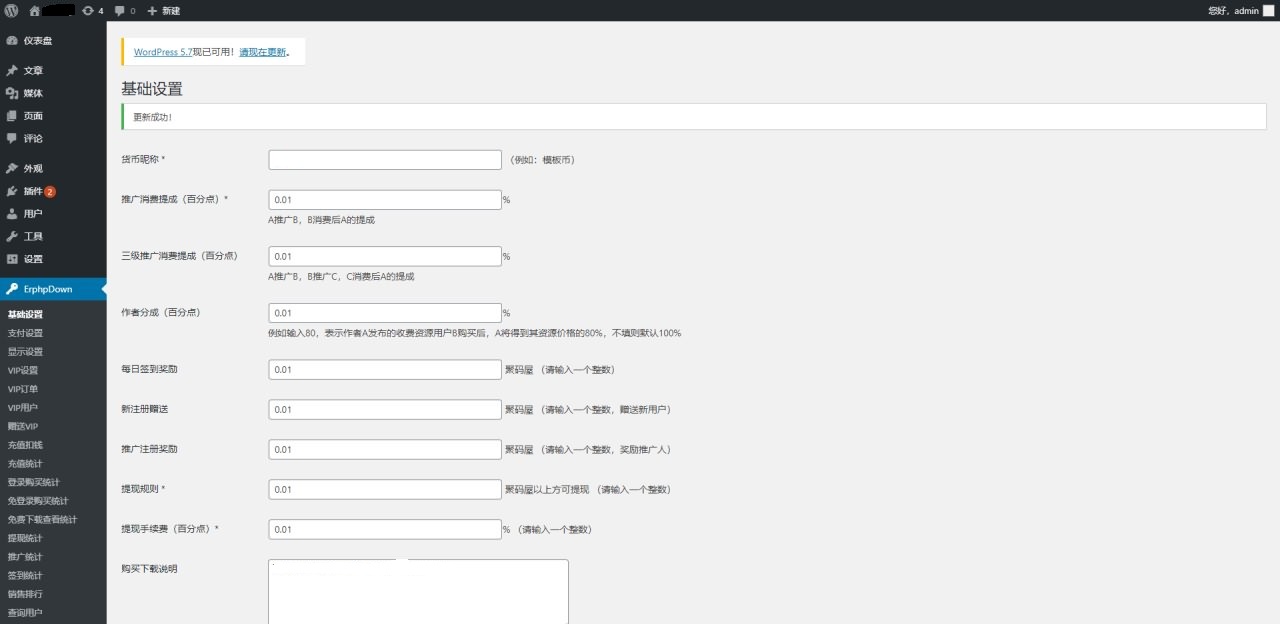The image size is (1280, 624).
Task: Focus the 推广消费提成 input field
Action: click(385, 200)
